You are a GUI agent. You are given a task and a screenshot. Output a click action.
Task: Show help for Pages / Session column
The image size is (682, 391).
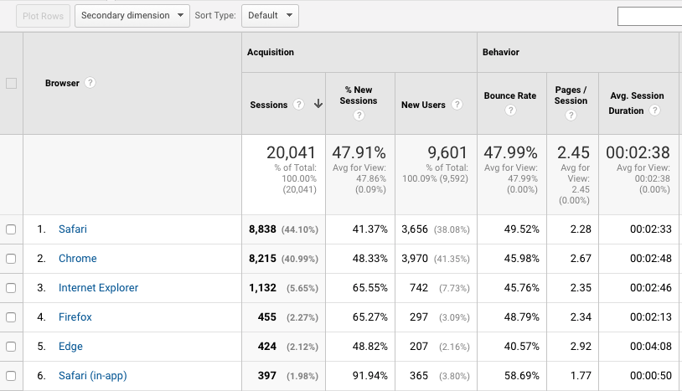point(571,115)
